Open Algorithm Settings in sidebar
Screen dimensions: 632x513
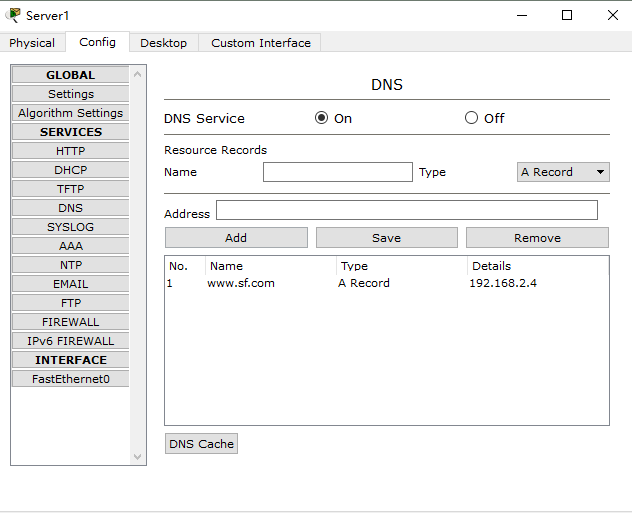71,113
